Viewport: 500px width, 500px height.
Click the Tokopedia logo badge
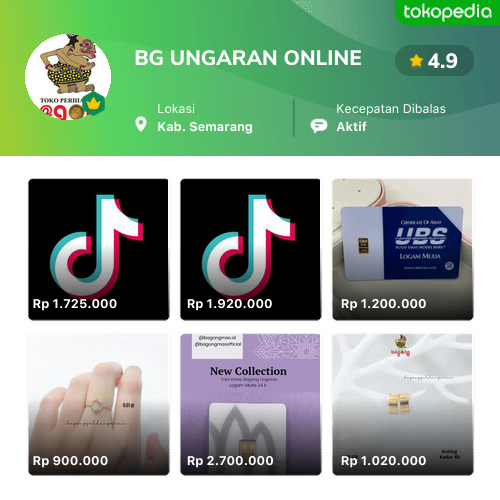click(x=447, y=12)
